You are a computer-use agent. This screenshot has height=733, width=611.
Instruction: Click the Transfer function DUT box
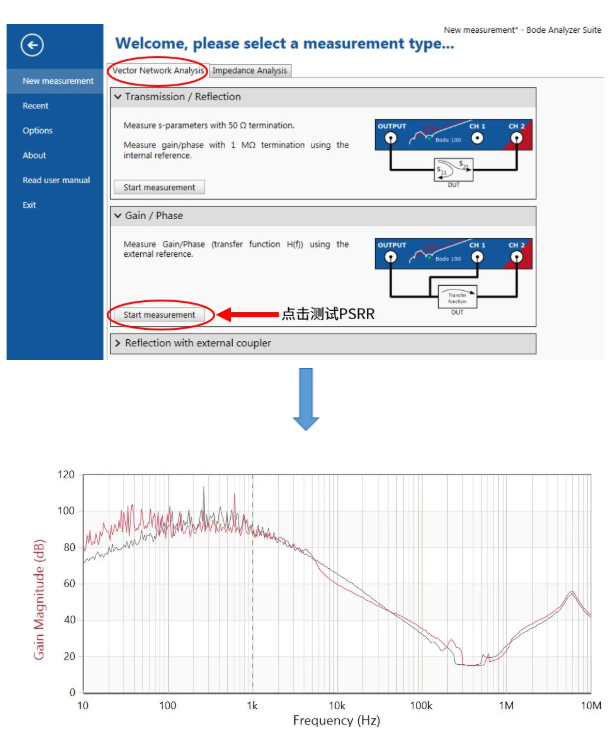click(455, 295)
